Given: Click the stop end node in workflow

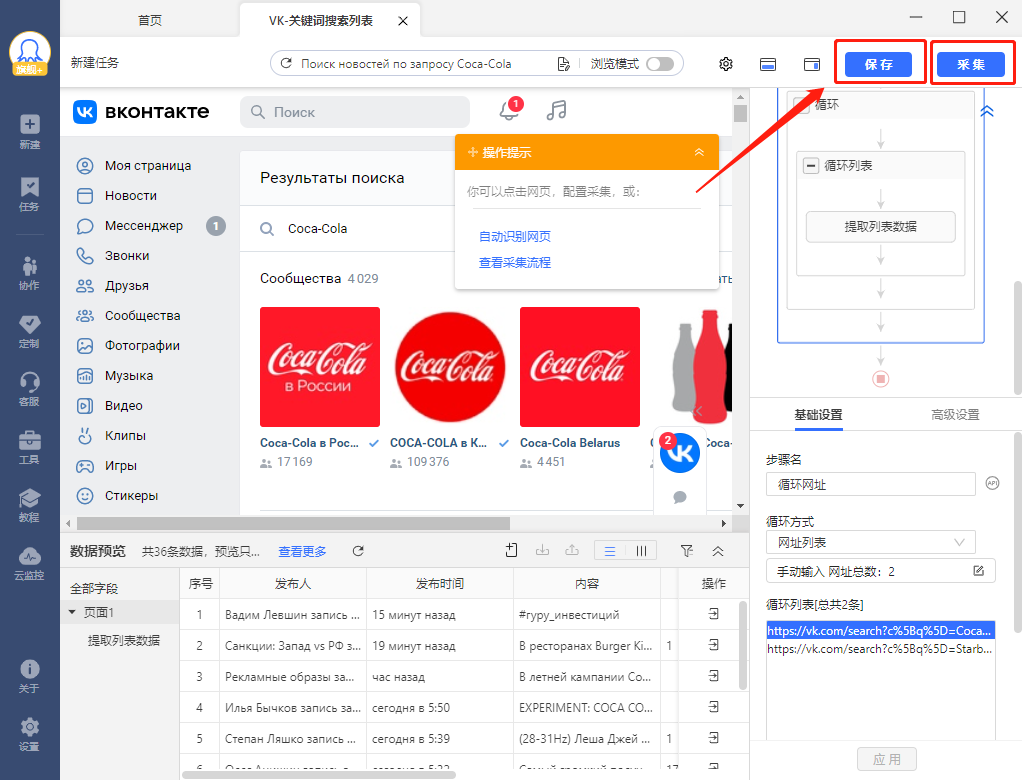Looking at the screenshot, I should coord(881,379).
